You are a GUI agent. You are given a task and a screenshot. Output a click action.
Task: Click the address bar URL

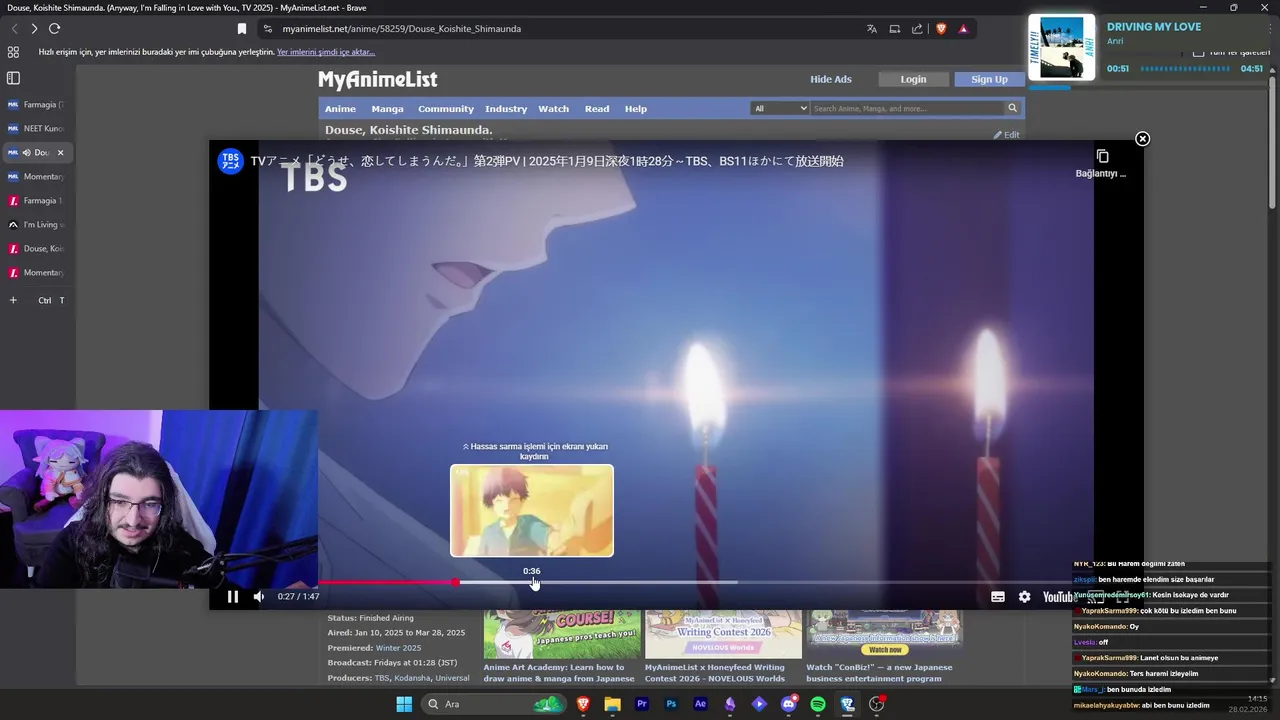click(402, 29)
